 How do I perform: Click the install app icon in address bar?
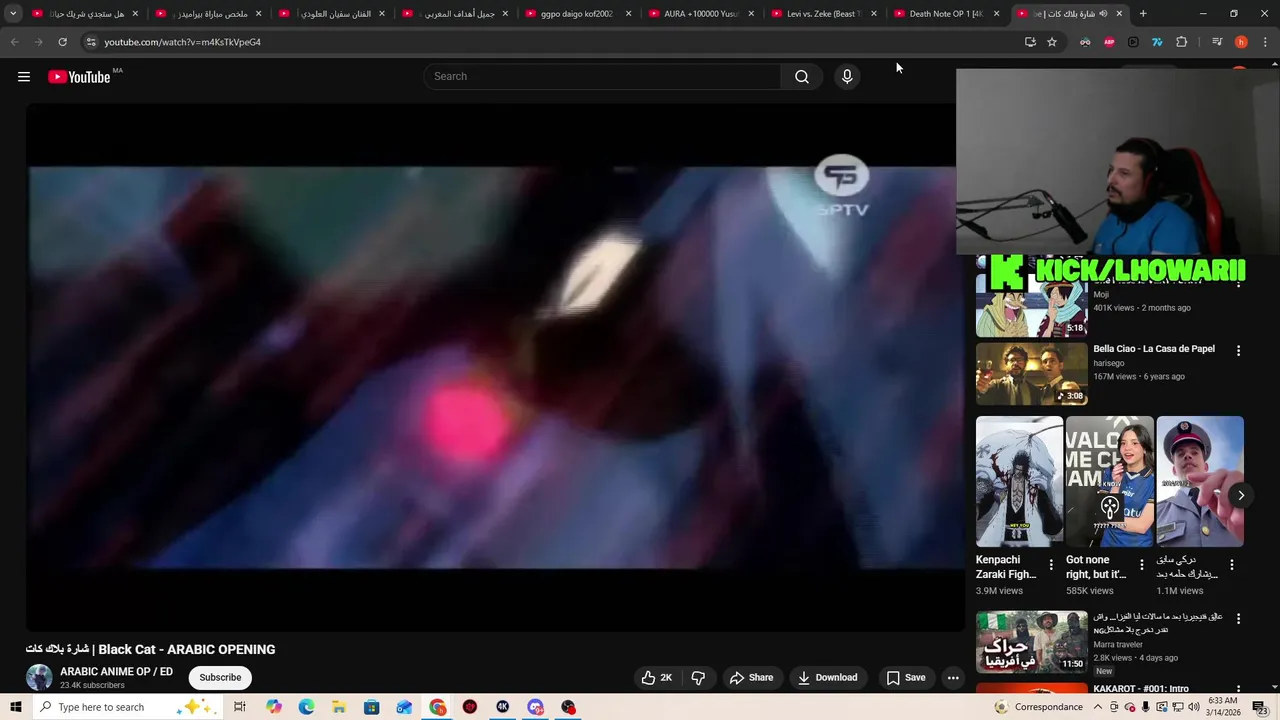tap(1030, 42)
